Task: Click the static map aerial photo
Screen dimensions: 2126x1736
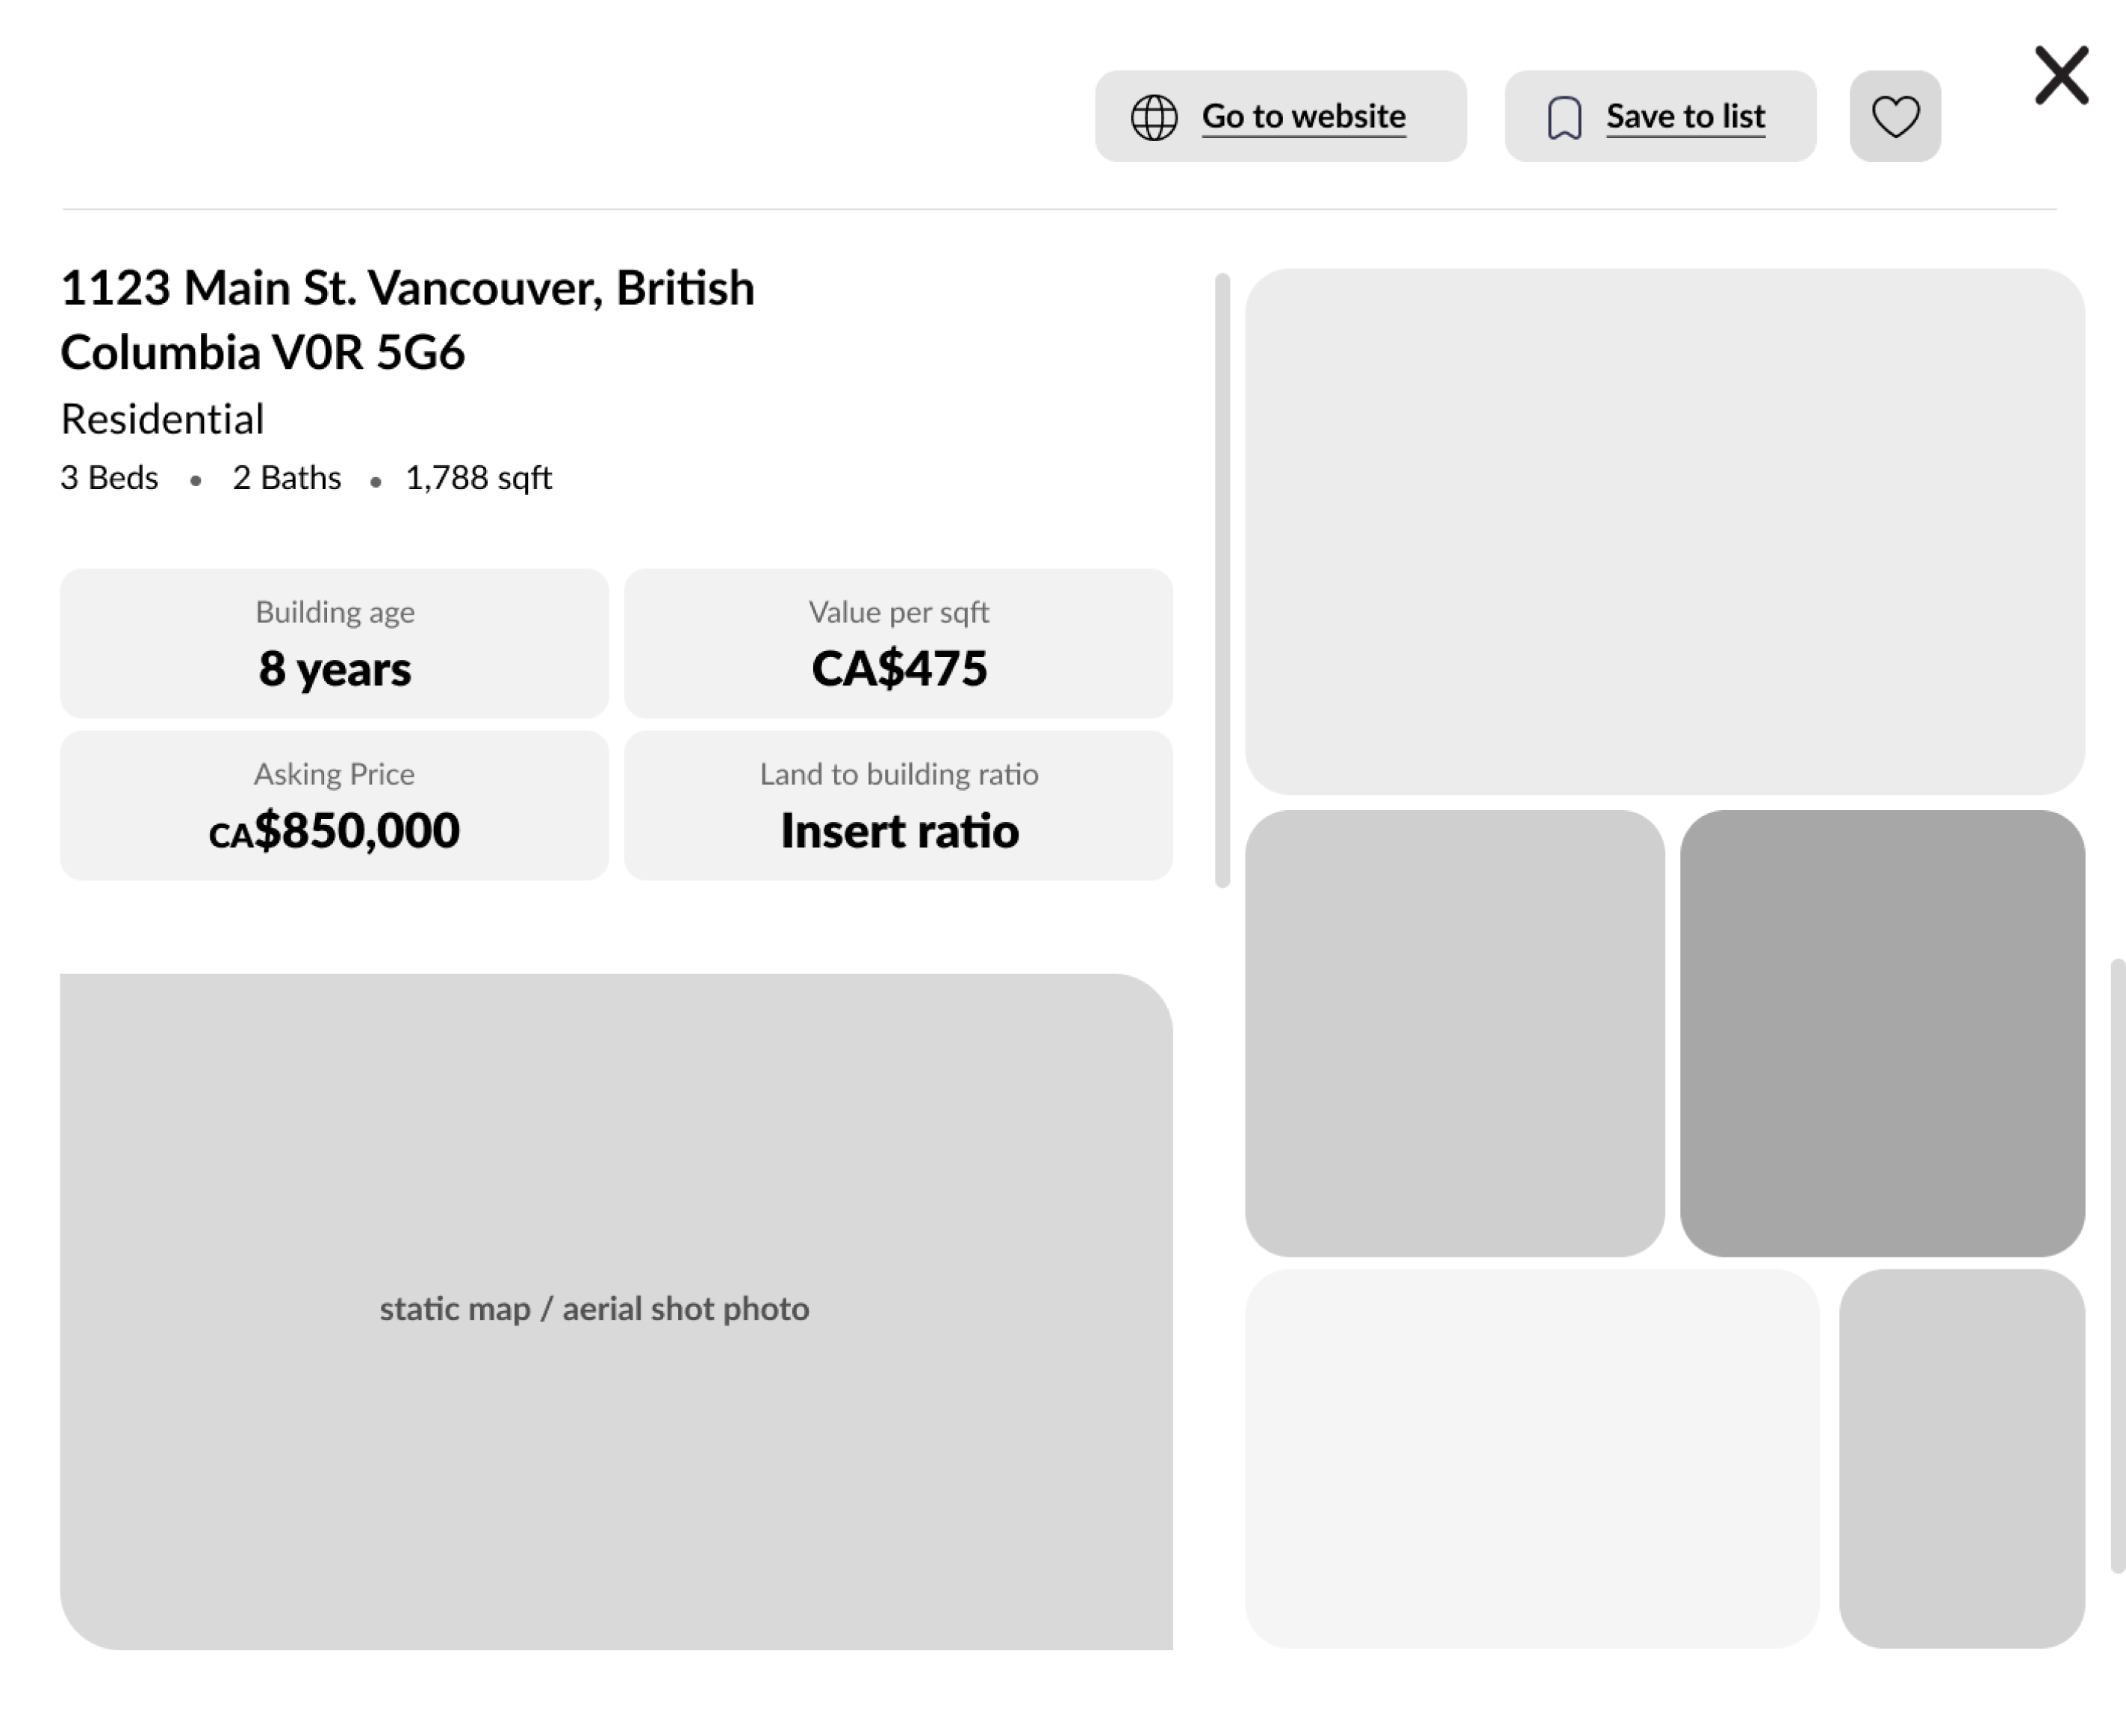Action: [x=616, y=1310]
